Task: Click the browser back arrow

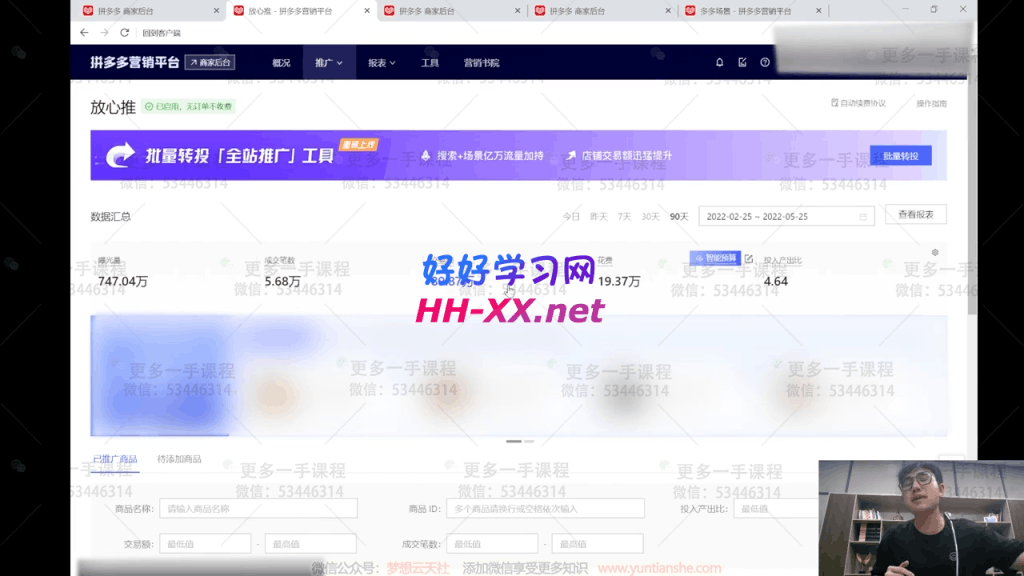Action: click(84, 32)
